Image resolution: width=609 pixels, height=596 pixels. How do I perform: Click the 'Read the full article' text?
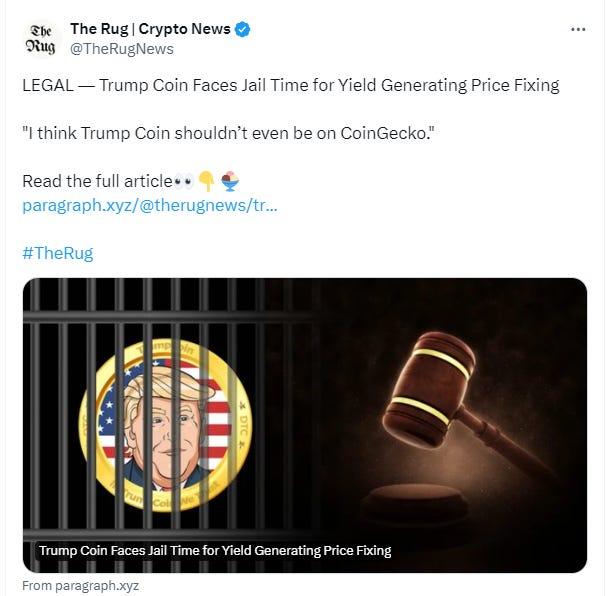pyautogui.click(x=97, y=181)
